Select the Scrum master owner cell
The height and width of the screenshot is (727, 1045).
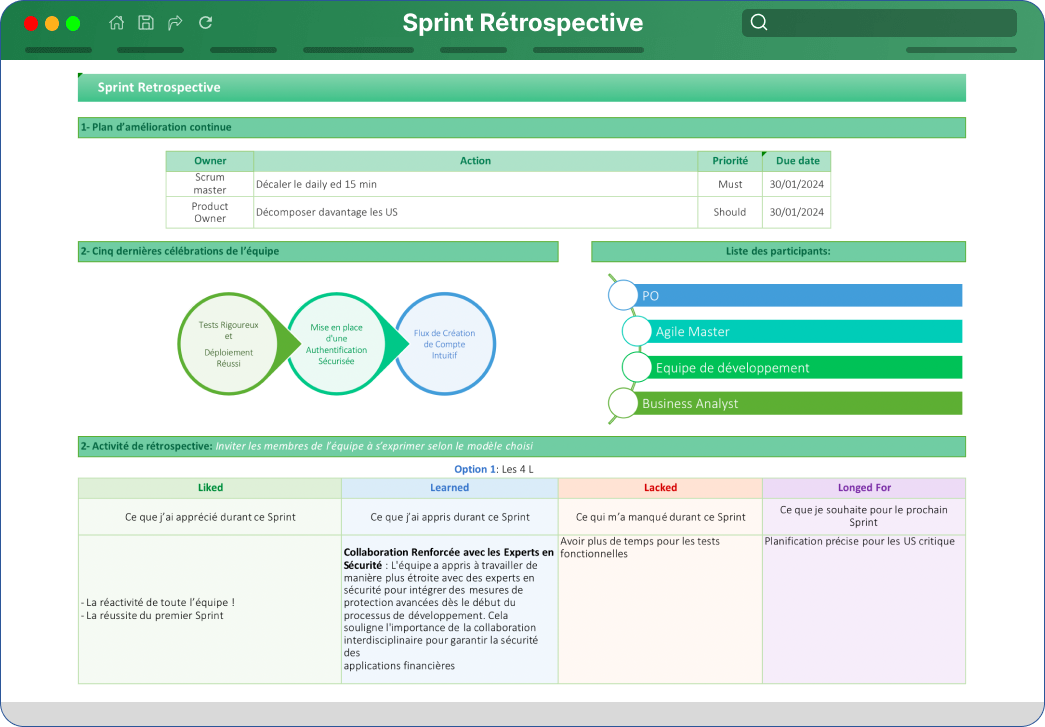[210, 183]
